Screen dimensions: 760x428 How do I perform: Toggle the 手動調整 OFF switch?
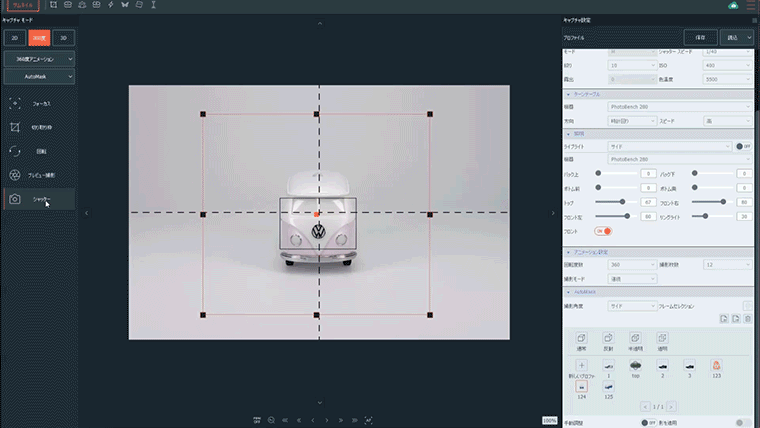tap(649, 423)
